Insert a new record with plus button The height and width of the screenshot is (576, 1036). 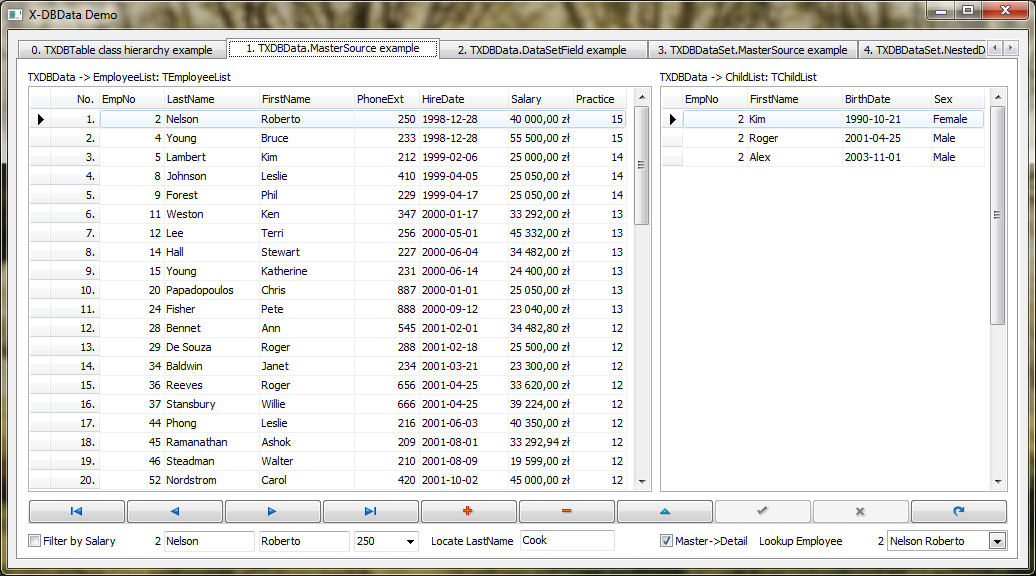click(468, 511)
